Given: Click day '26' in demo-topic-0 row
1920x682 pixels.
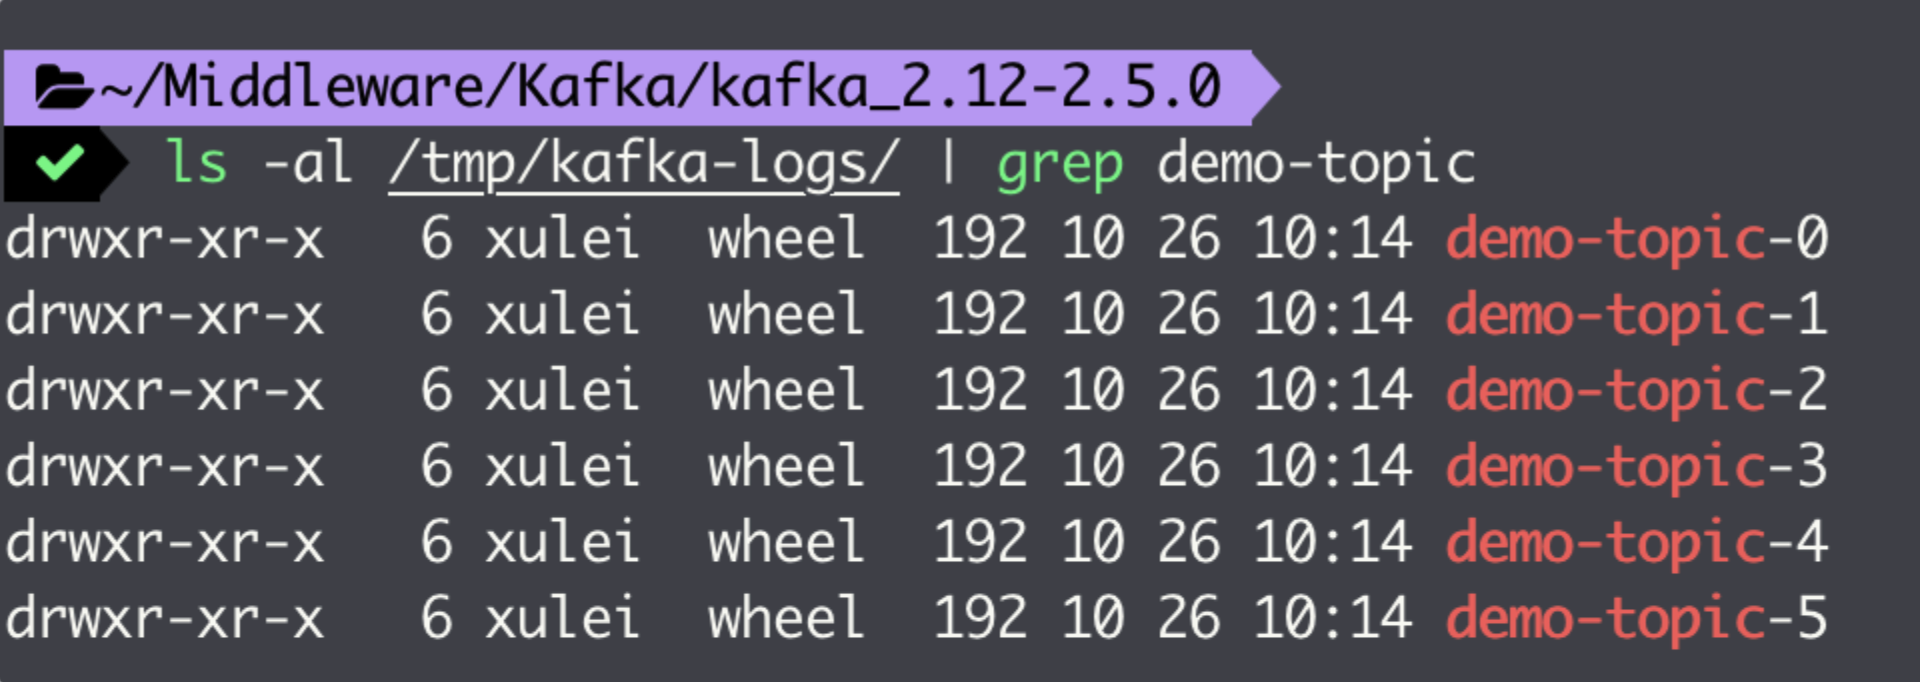Looking at the screenshot, I should click(1189, 239).
